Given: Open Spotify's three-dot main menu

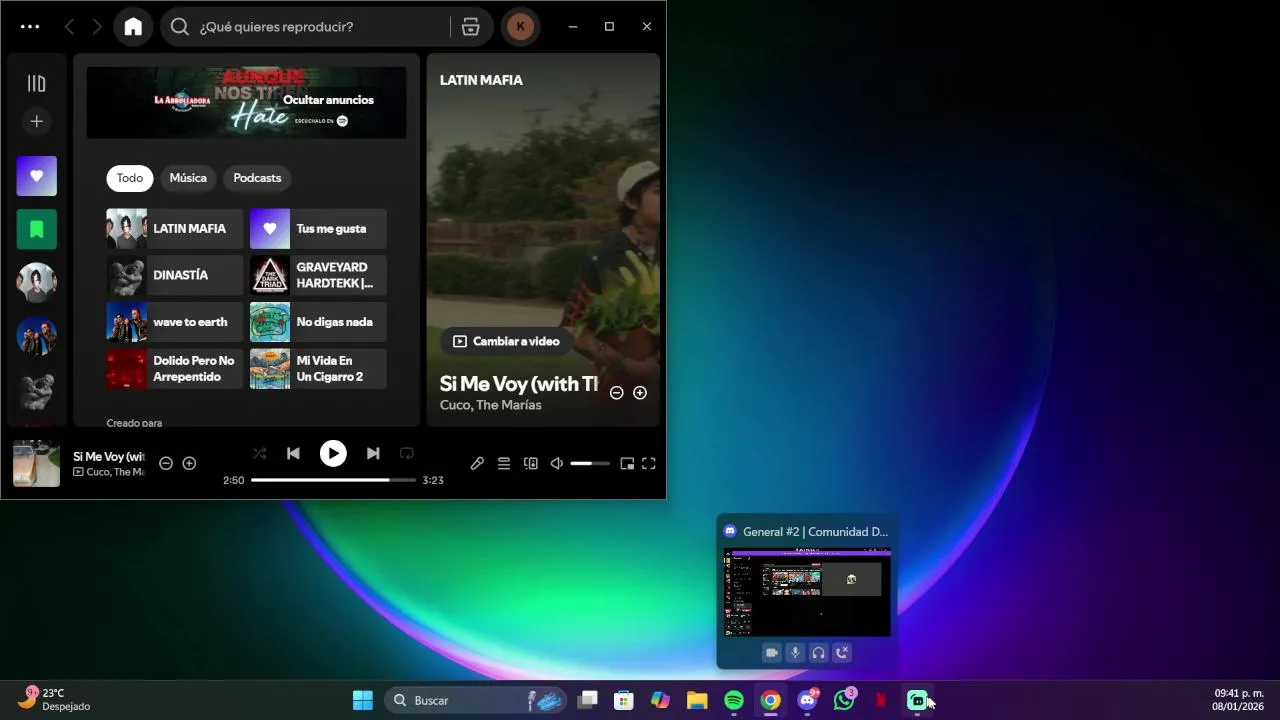Looking at the screenshot, I should (x=30, y=27).
